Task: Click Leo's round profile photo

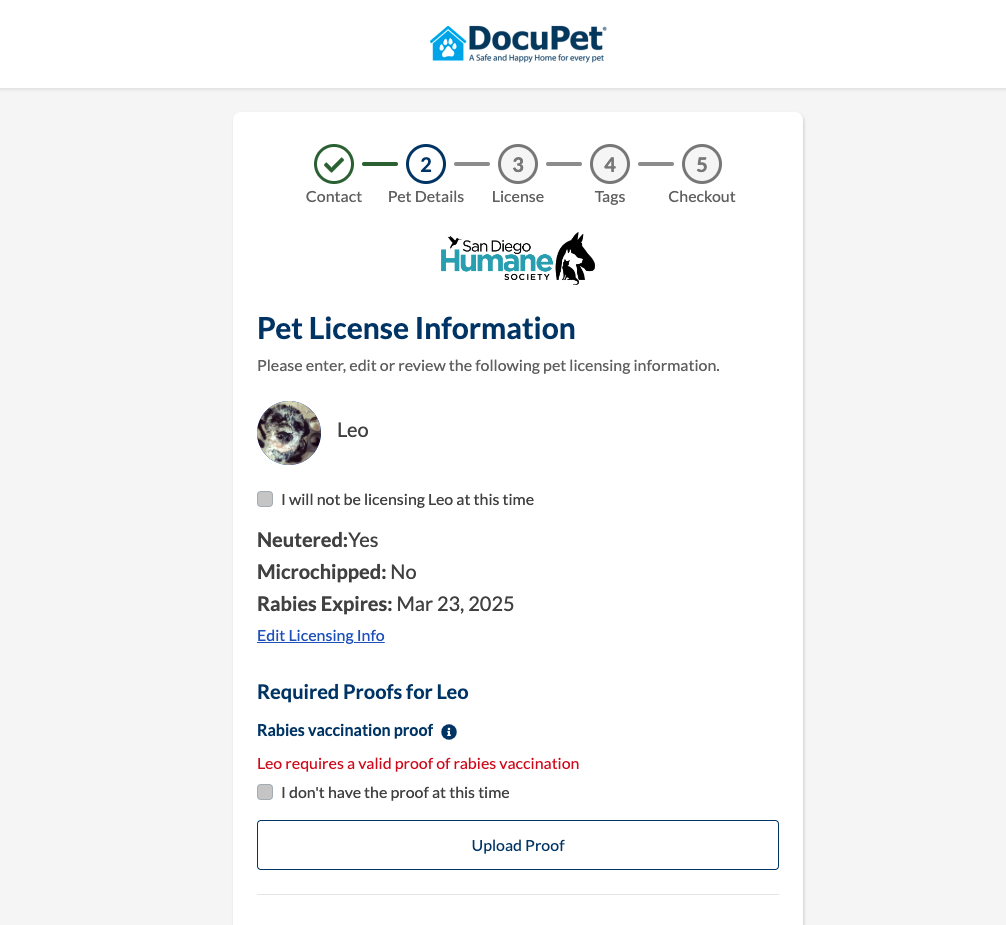Action: [x=289, y=433]
